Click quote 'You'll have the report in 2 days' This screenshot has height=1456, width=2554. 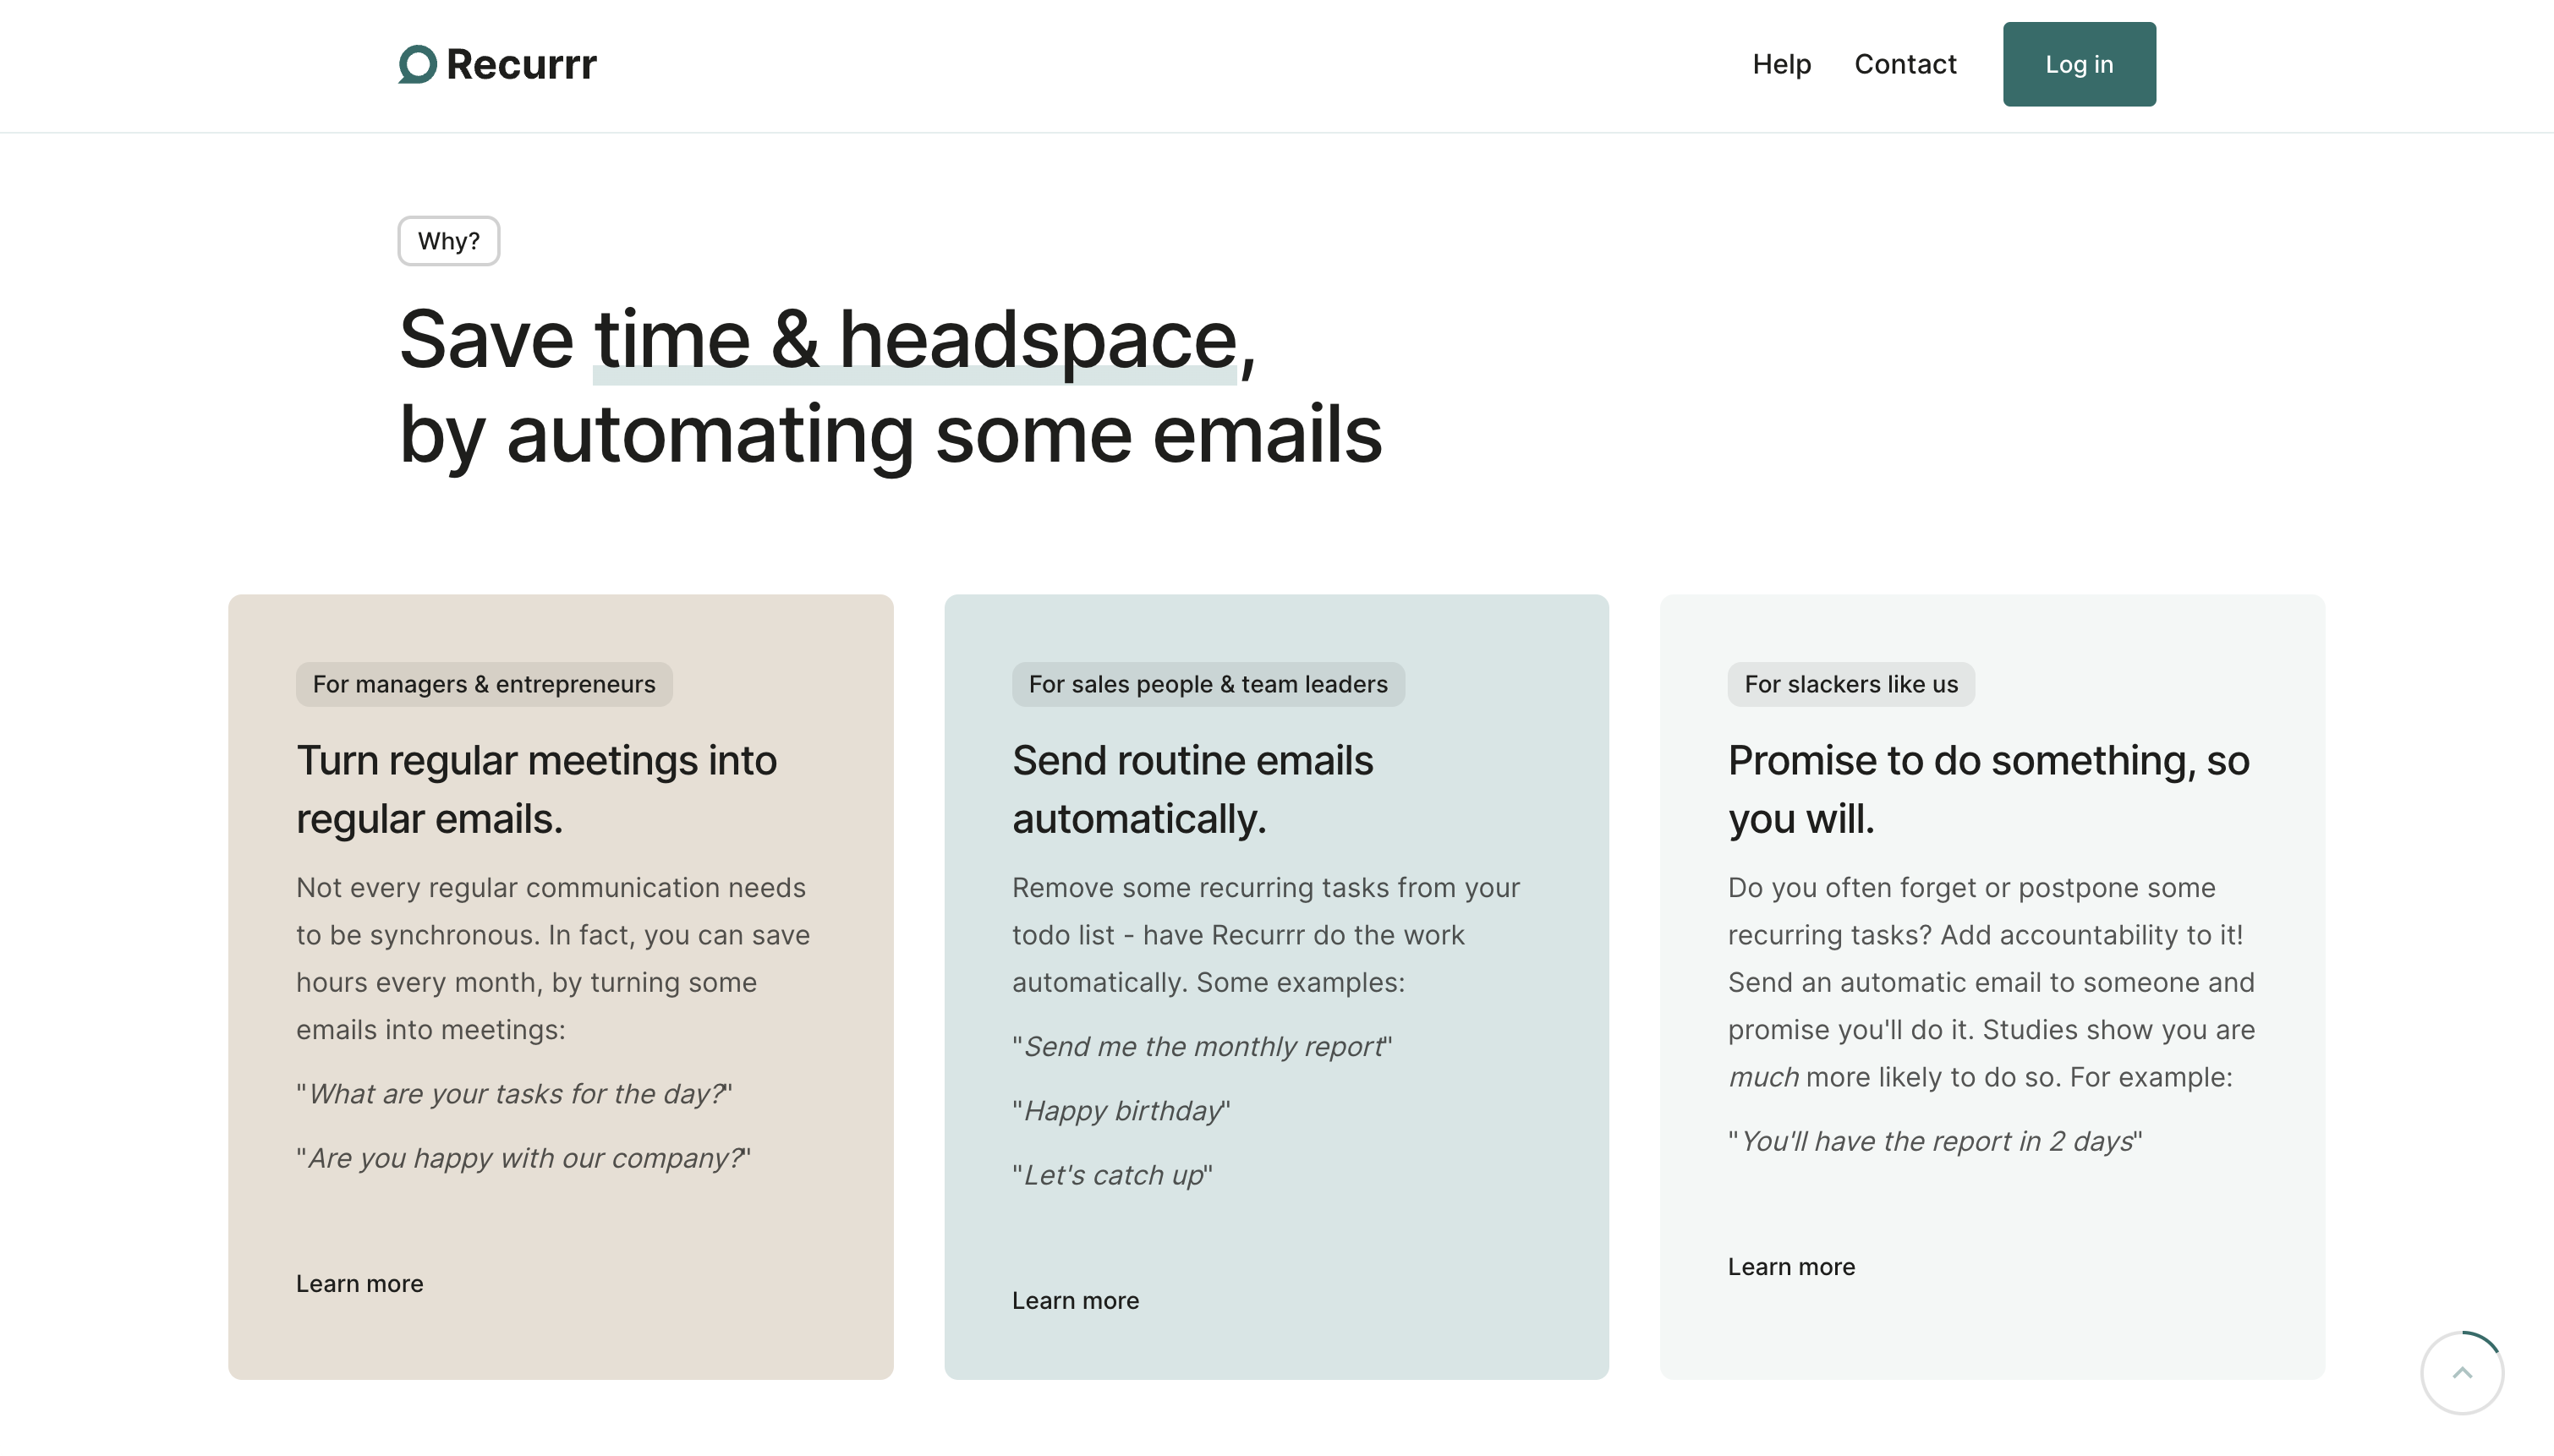tap(1935, 1141)
